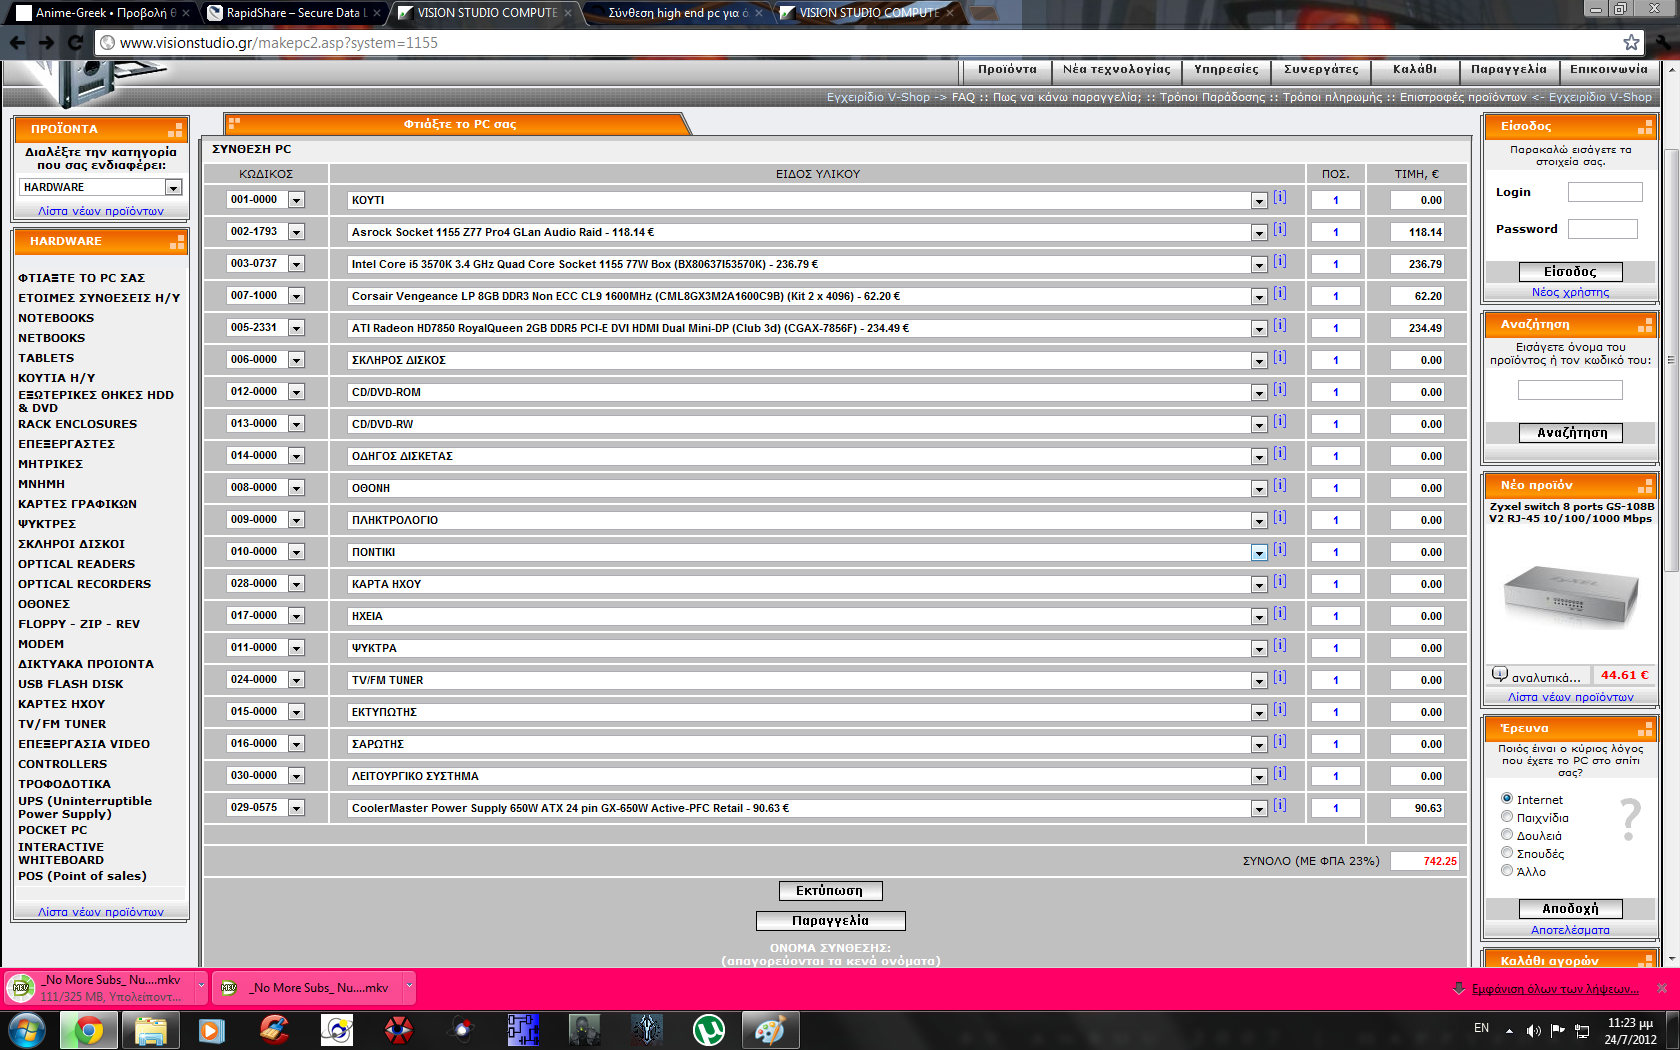This screenshot has height=1050, width=1680.
Task: Click the Εκτύπωση button
Action: click(x=830, y=891)
